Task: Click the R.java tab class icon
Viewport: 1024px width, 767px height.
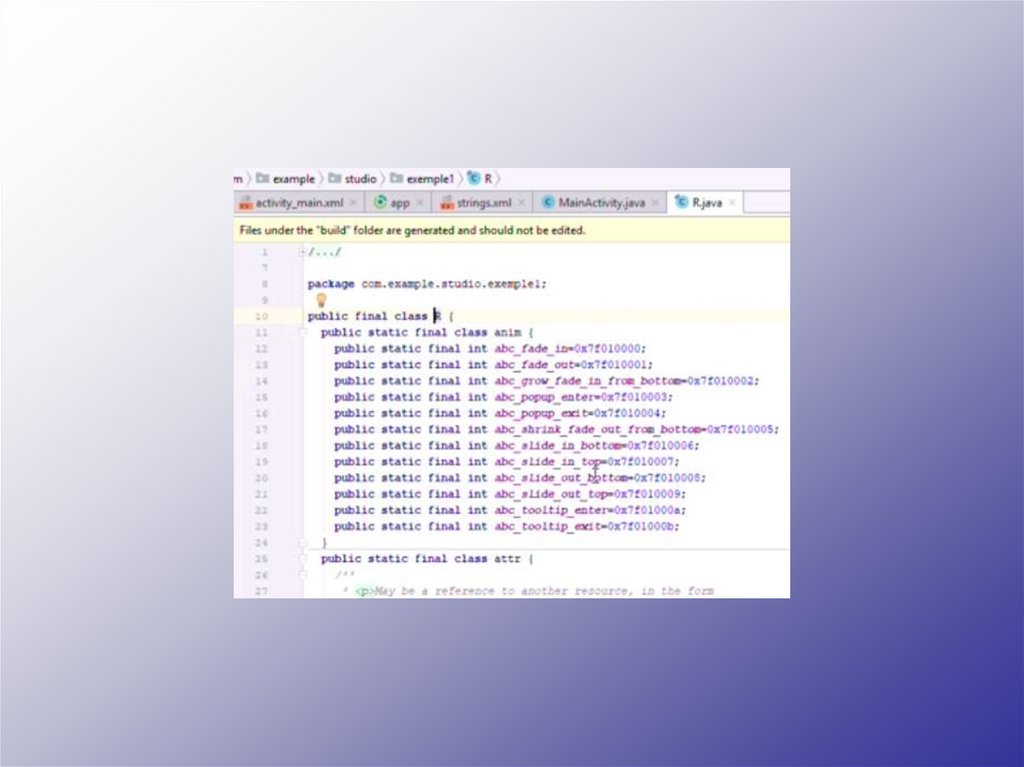Action: click(681, 202)
